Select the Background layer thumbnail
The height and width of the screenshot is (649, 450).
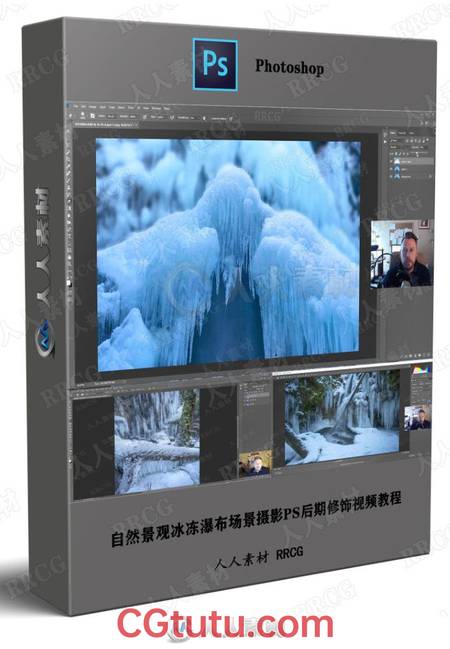pyautogui.click(x=397, y=177)
